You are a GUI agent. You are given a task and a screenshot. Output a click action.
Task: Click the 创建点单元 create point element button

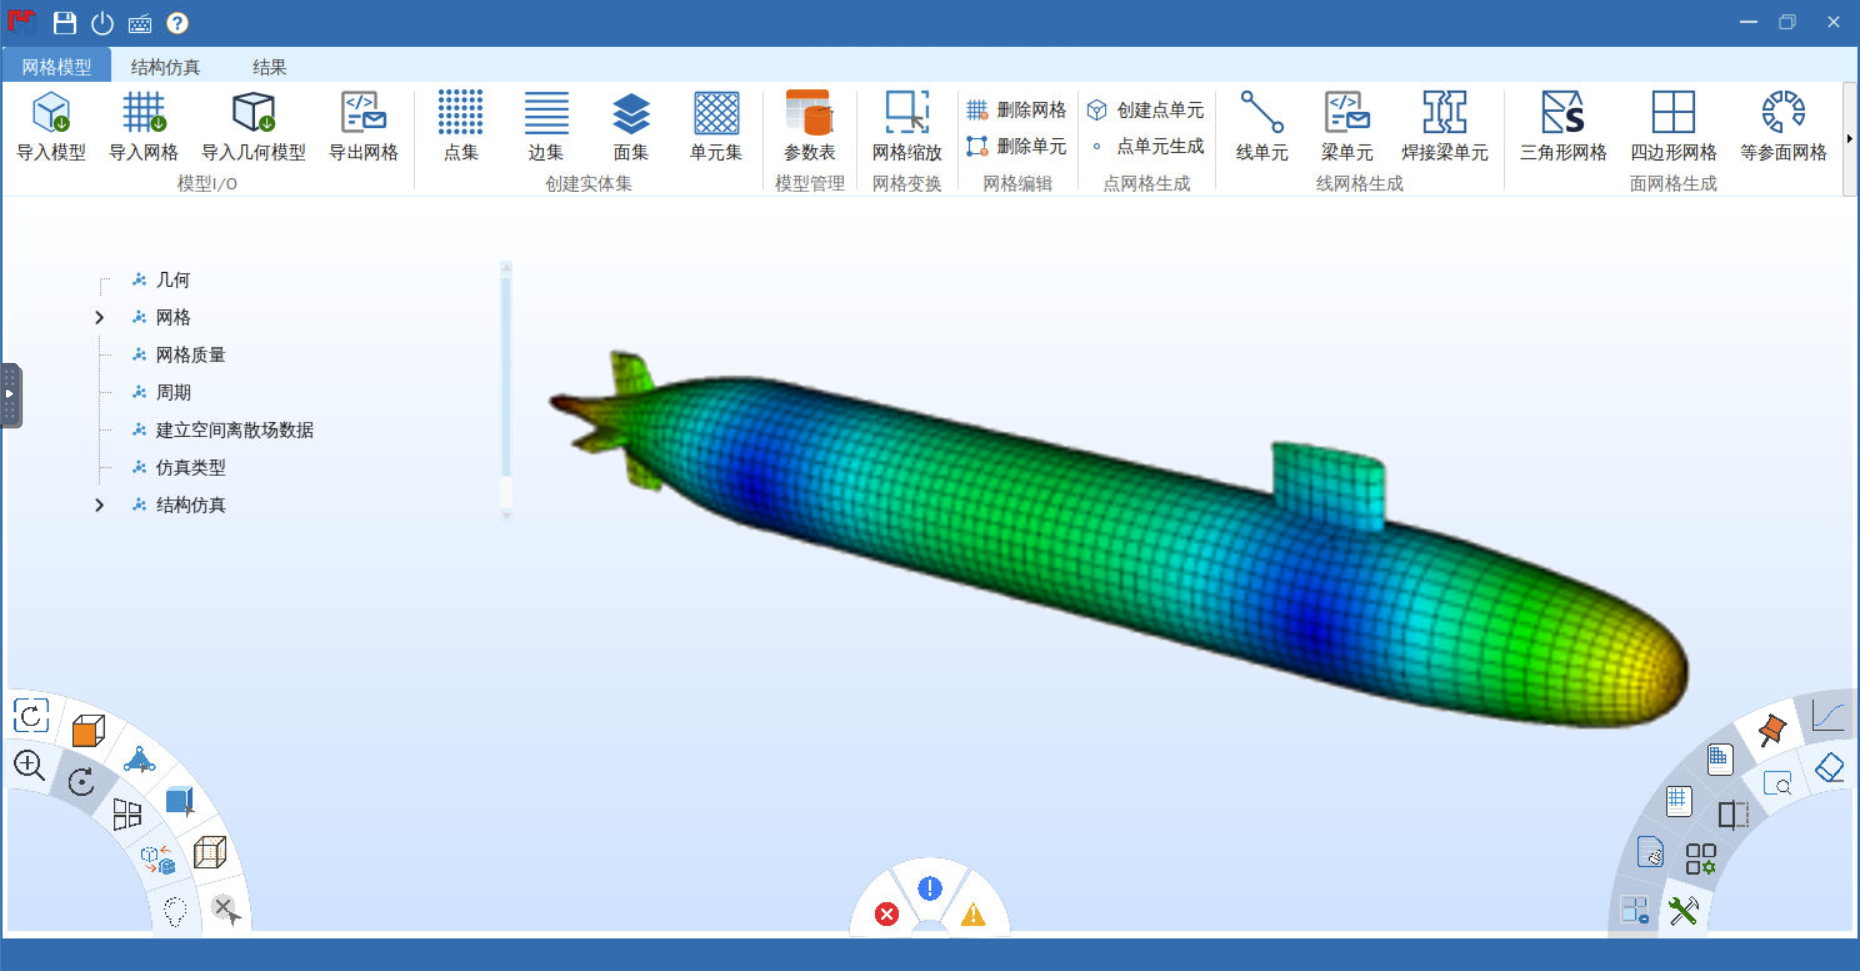(1146, 109)
